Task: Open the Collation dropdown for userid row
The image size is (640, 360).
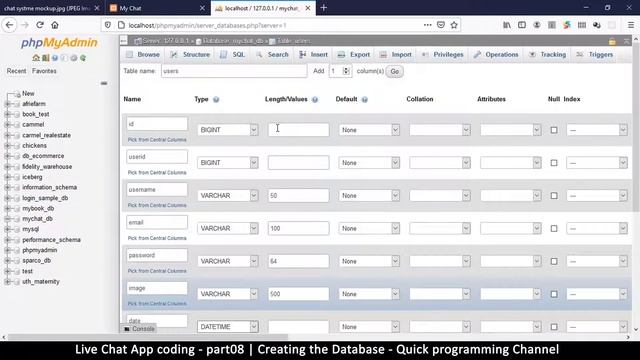Action: [x=440, y=162]
